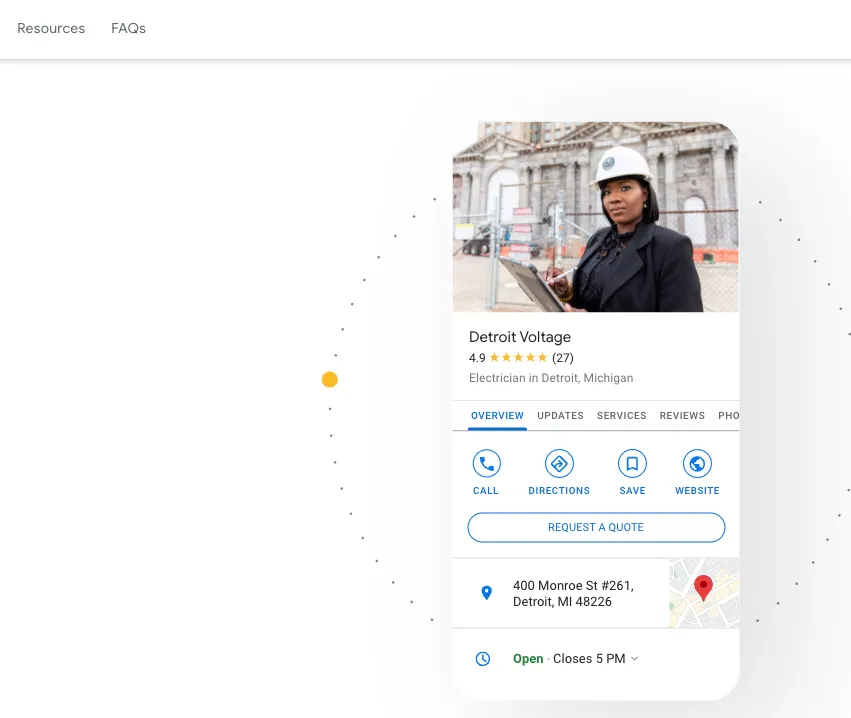Screen dimensions: 851x718
Task: Click Electrician in Detroit, Michigan text
Action: point(551,378)
